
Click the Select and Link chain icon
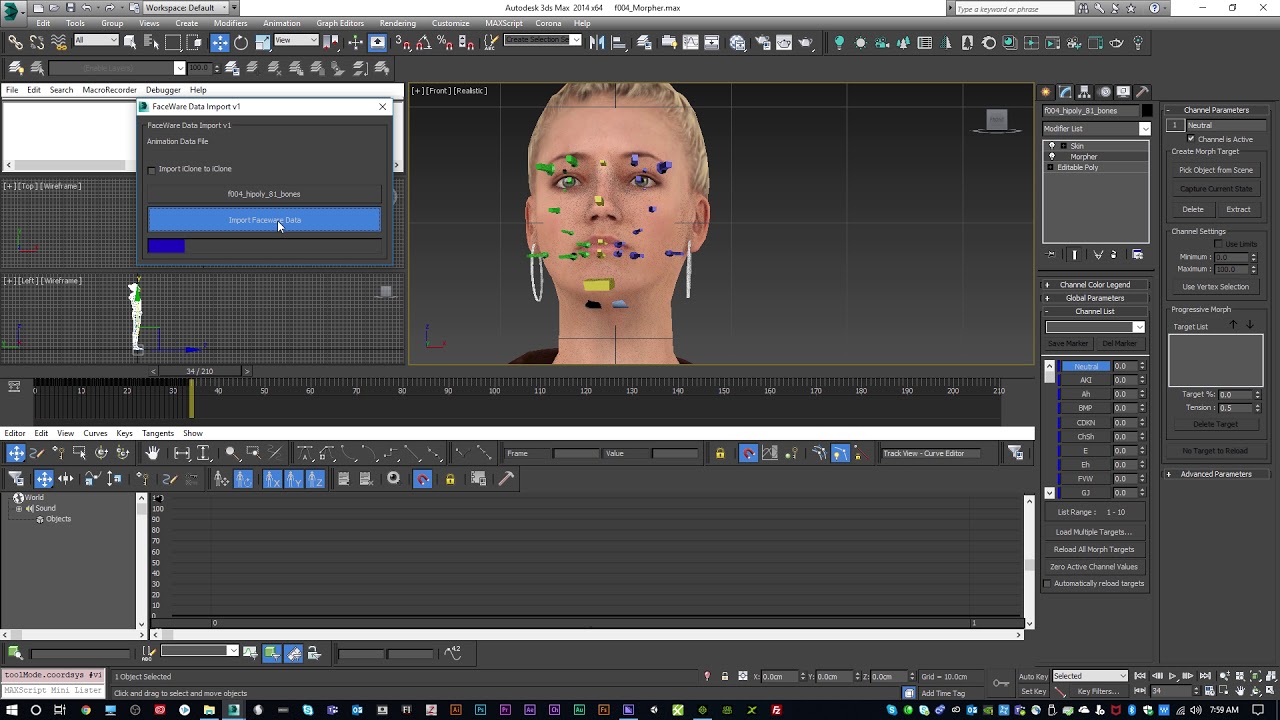click(15, 42)
